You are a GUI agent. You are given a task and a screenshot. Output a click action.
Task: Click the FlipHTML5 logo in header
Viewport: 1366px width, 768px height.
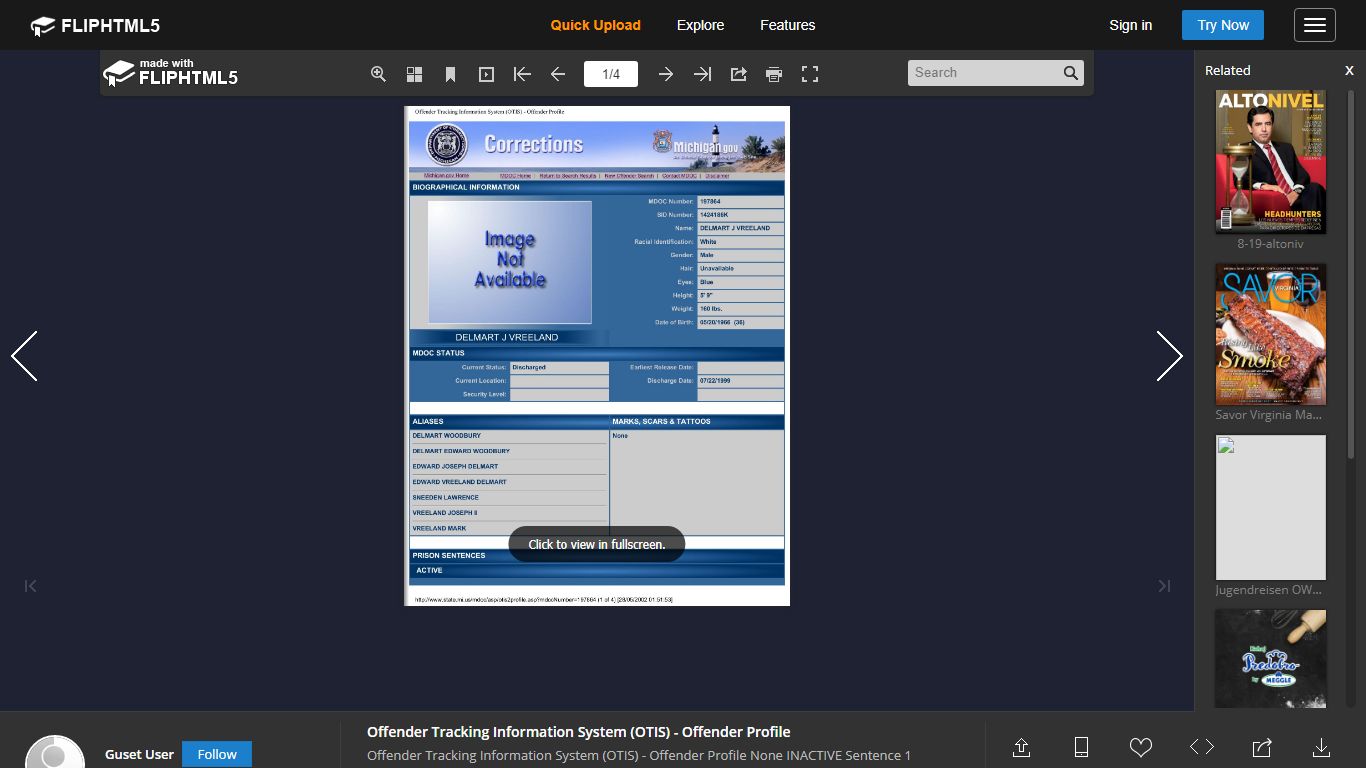tap(95, 26)
